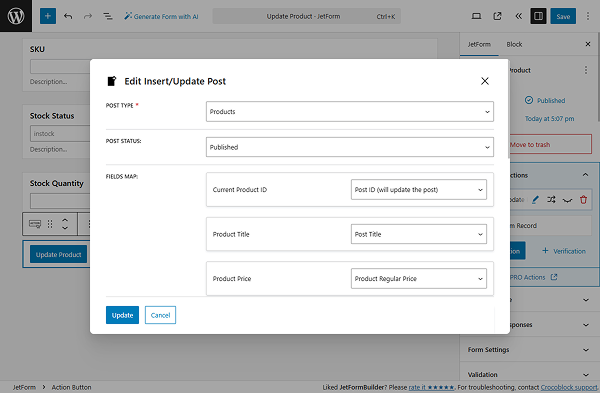600x393 pixels.
Task: Open Current Product ID field mapping dropdown
Action: (x=419, y=189)
